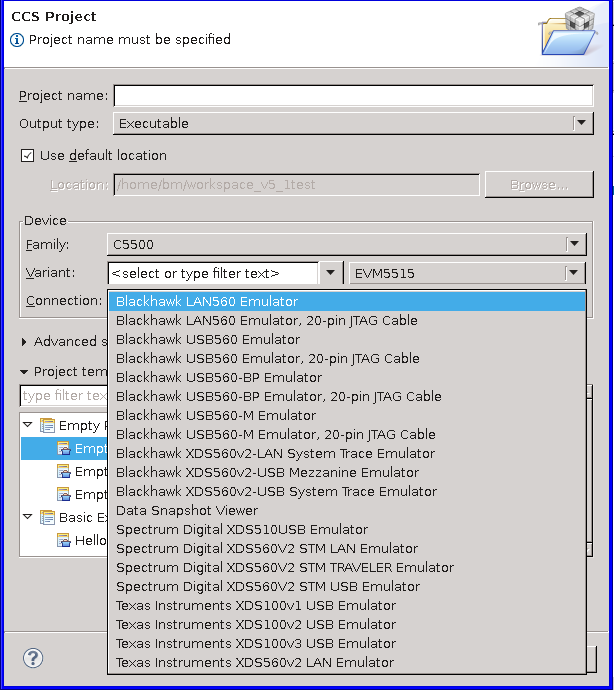The width and height of the screenshot is (614, 690).
Task: Select Blackhawk LAN560 Emulator
Action: 347,301
